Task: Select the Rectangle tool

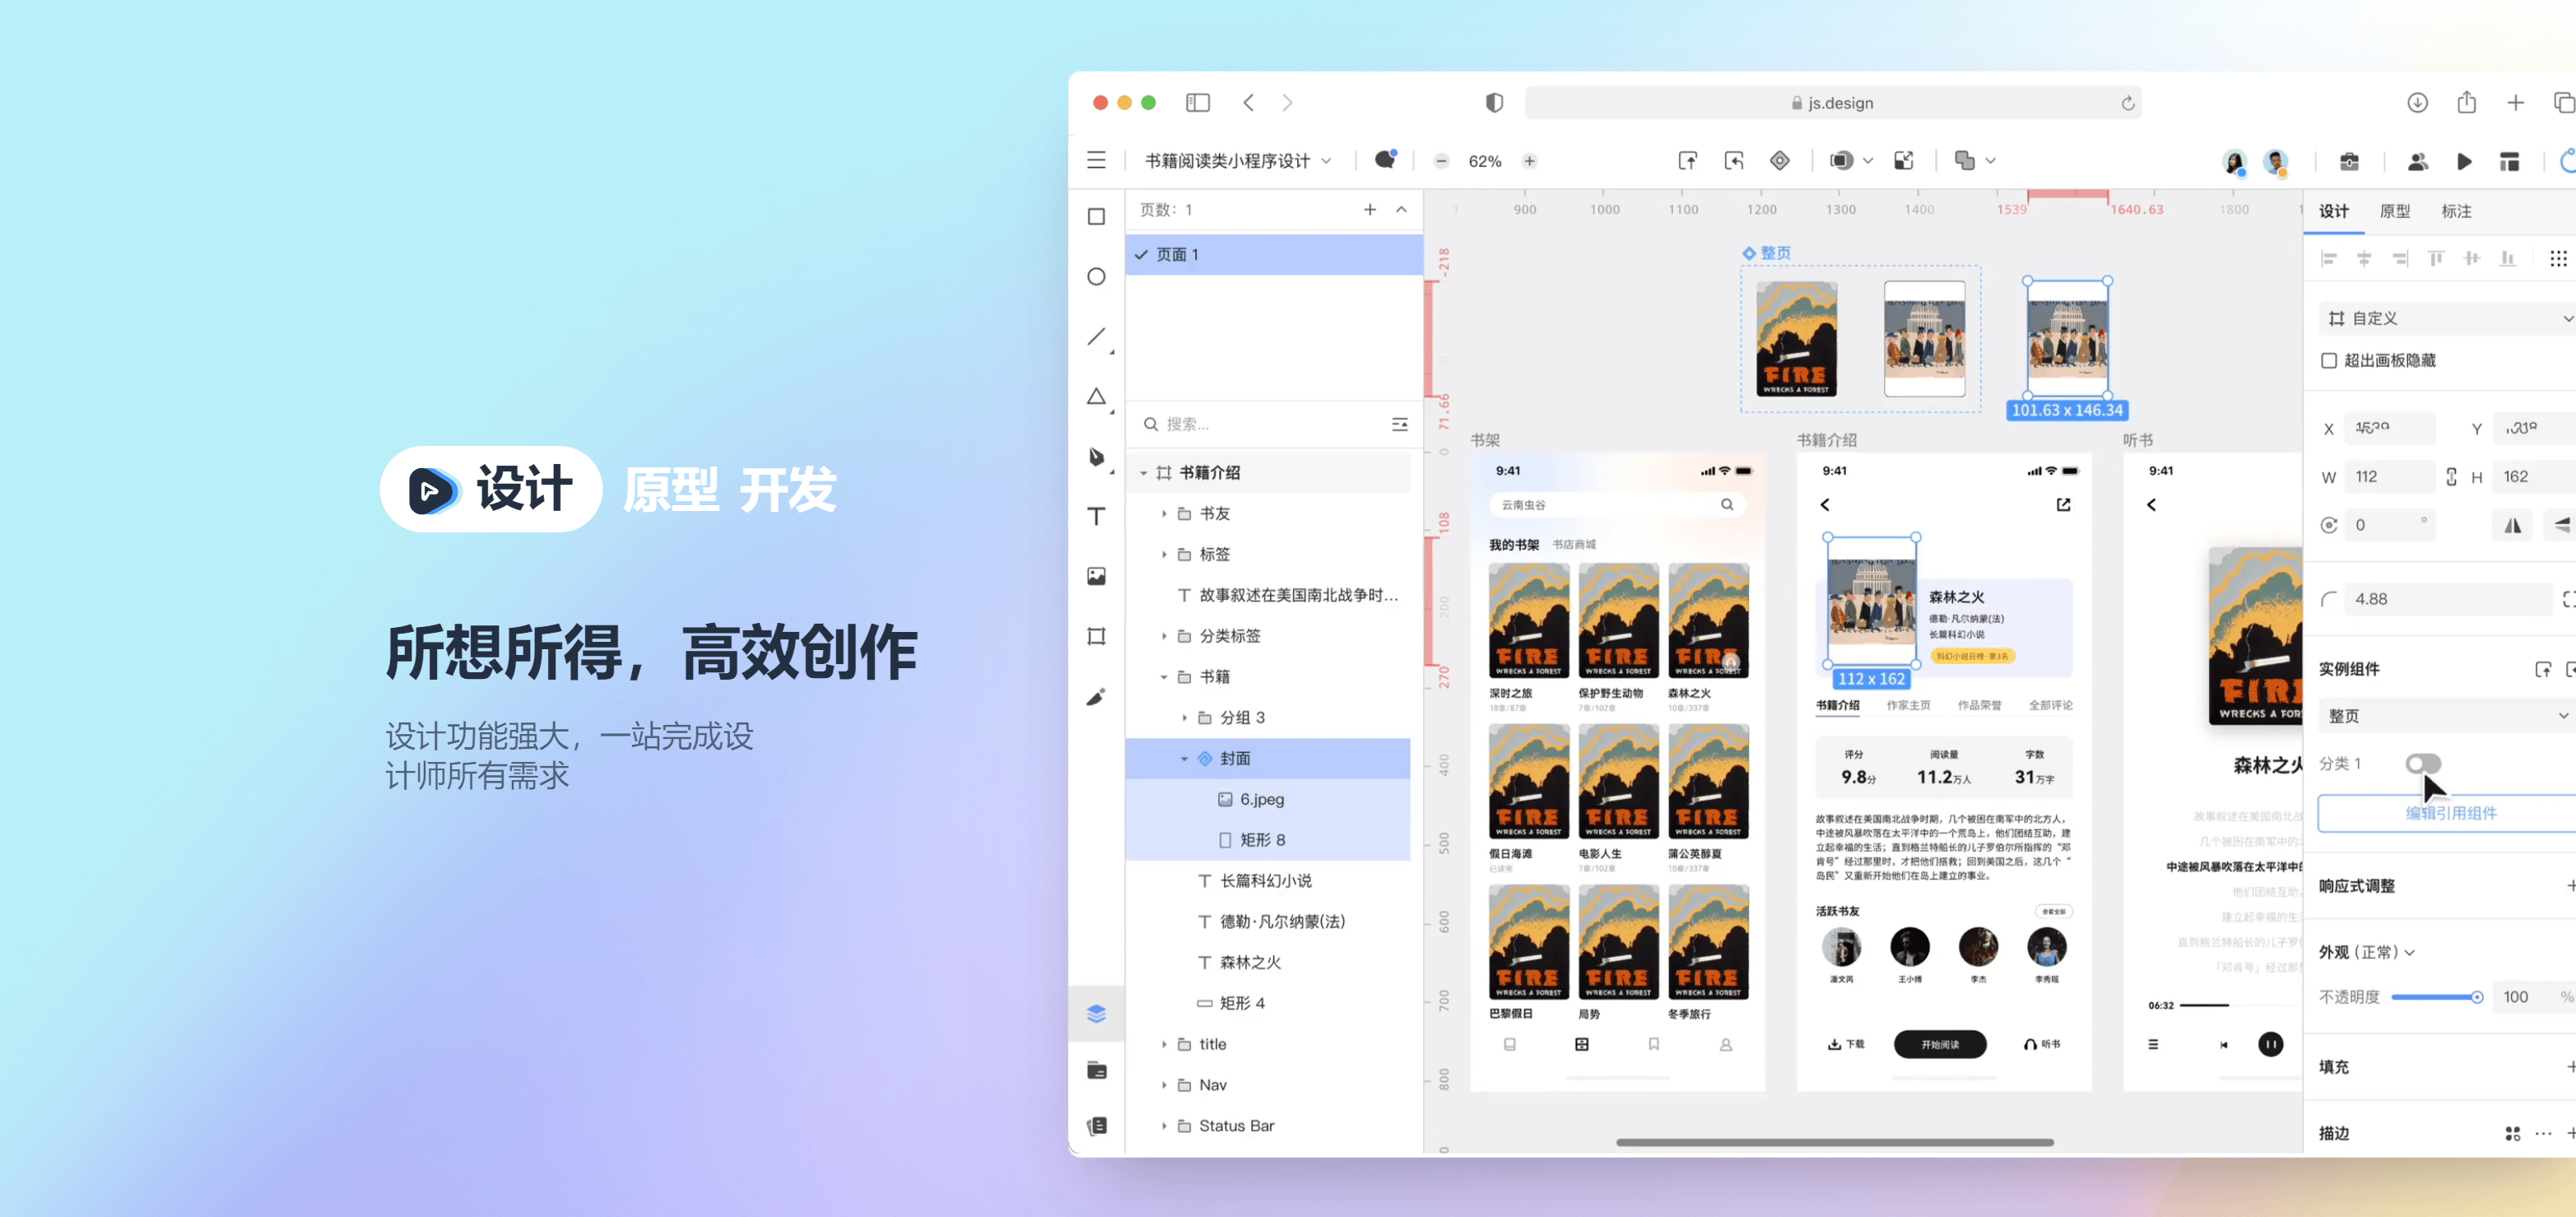Action: (x=1097, y=216)
